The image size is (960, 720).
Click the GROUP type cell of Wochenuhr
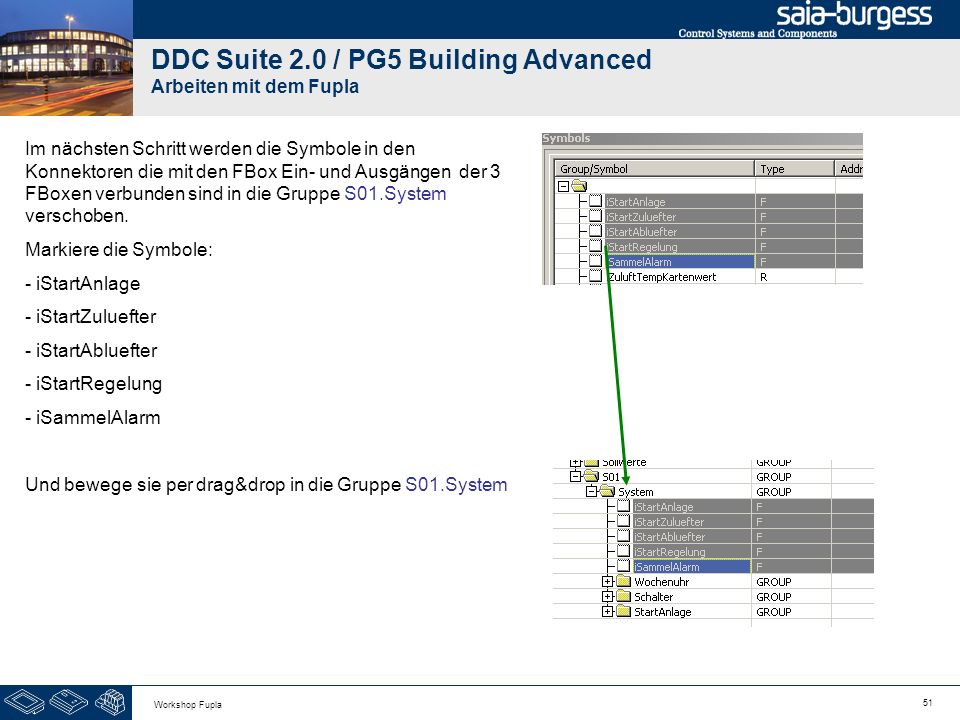791,582
